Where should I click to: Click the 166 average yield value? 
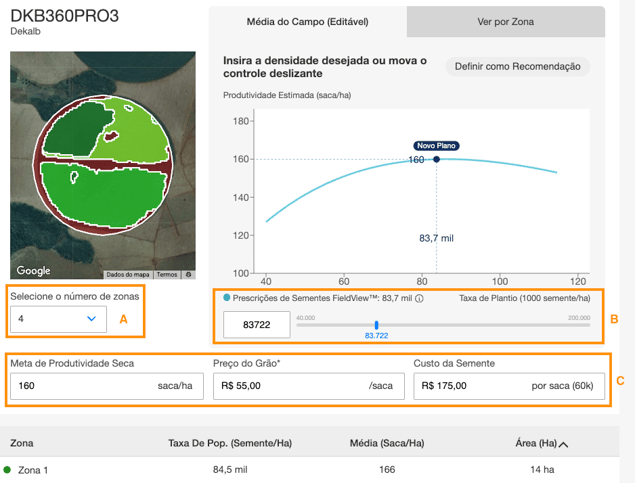pos(387,470)
